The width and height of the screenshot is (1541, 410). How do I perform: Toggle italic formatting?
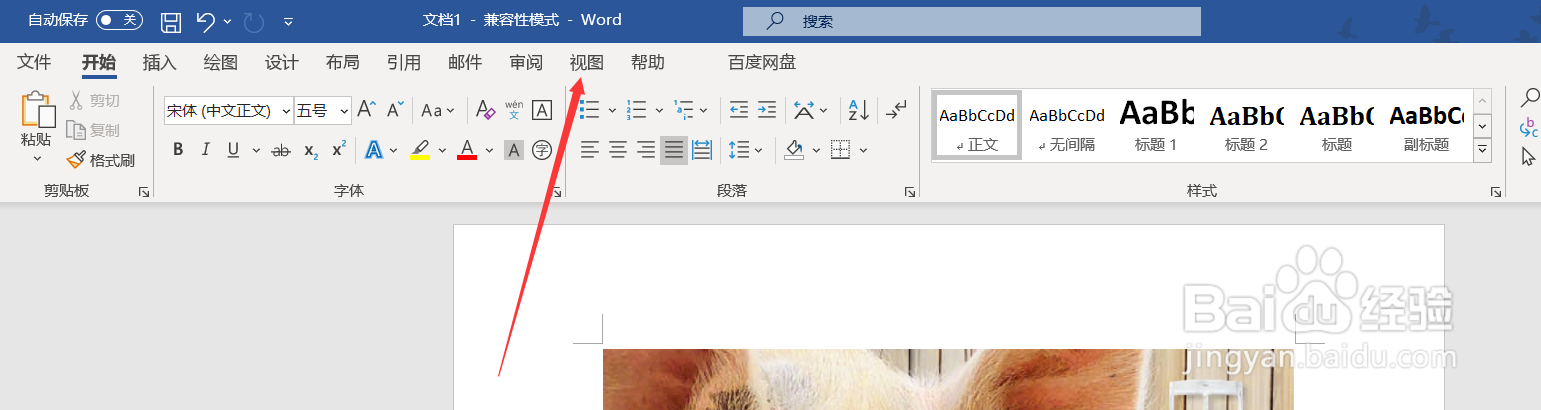[206, 150]
